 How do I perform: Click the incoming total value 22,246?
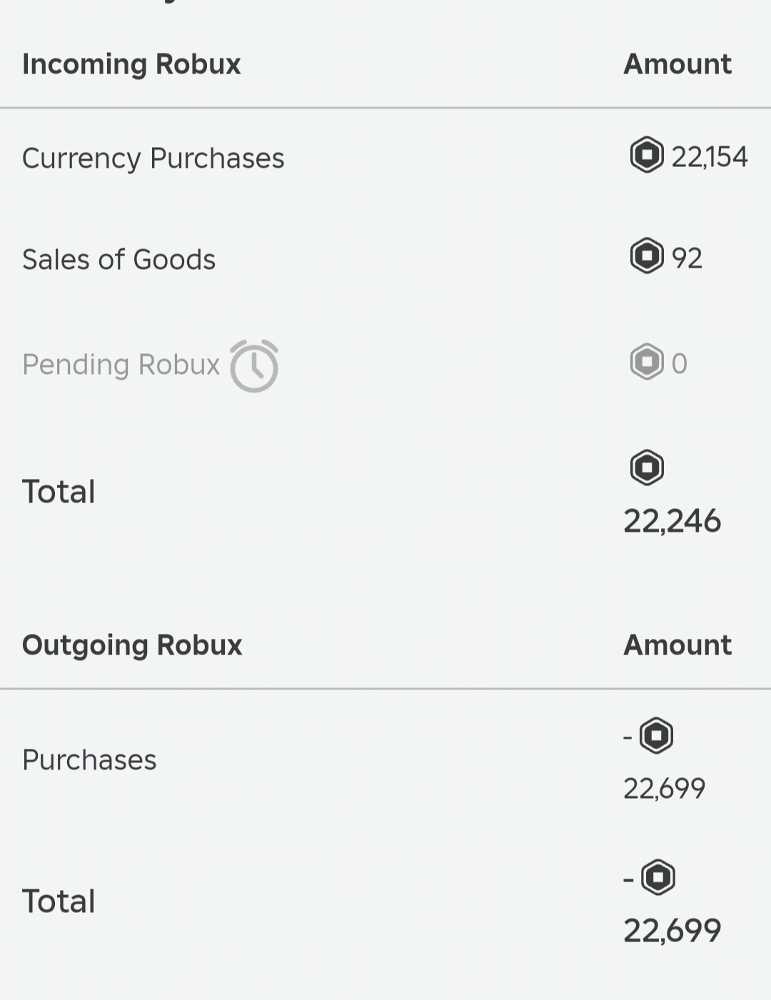(x=672, y=521)
